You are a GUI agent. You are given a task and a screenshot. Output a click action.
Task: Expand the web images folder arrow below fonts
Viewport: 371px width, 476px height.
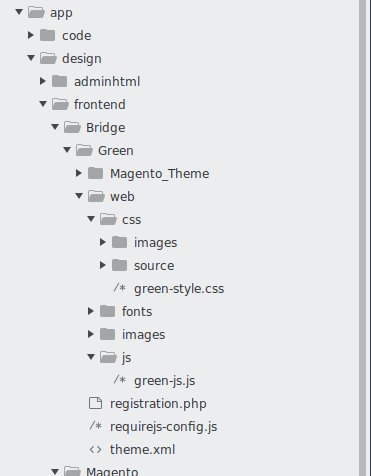click(x=91, y=334)
